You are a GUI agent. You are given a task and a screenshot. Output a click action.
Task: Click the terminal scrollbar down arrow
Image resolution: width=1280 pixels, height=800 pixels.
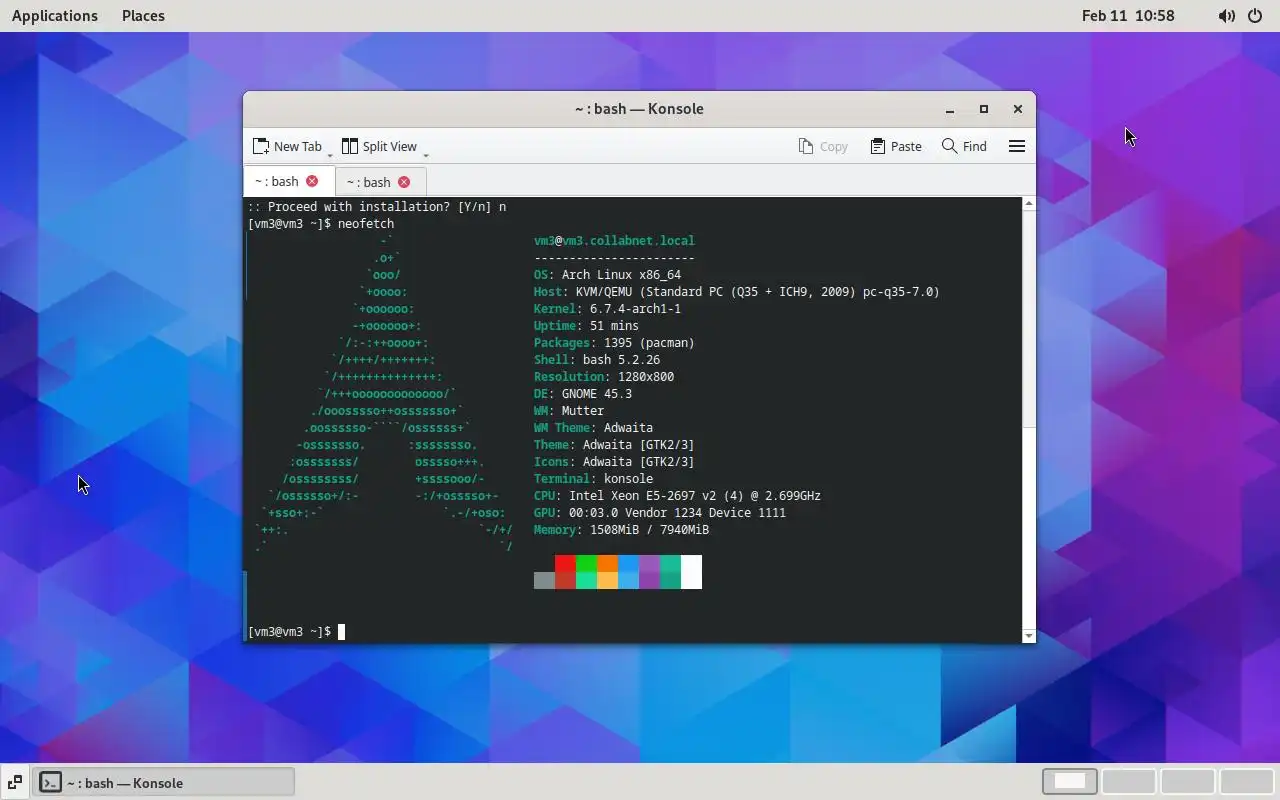1029,636
